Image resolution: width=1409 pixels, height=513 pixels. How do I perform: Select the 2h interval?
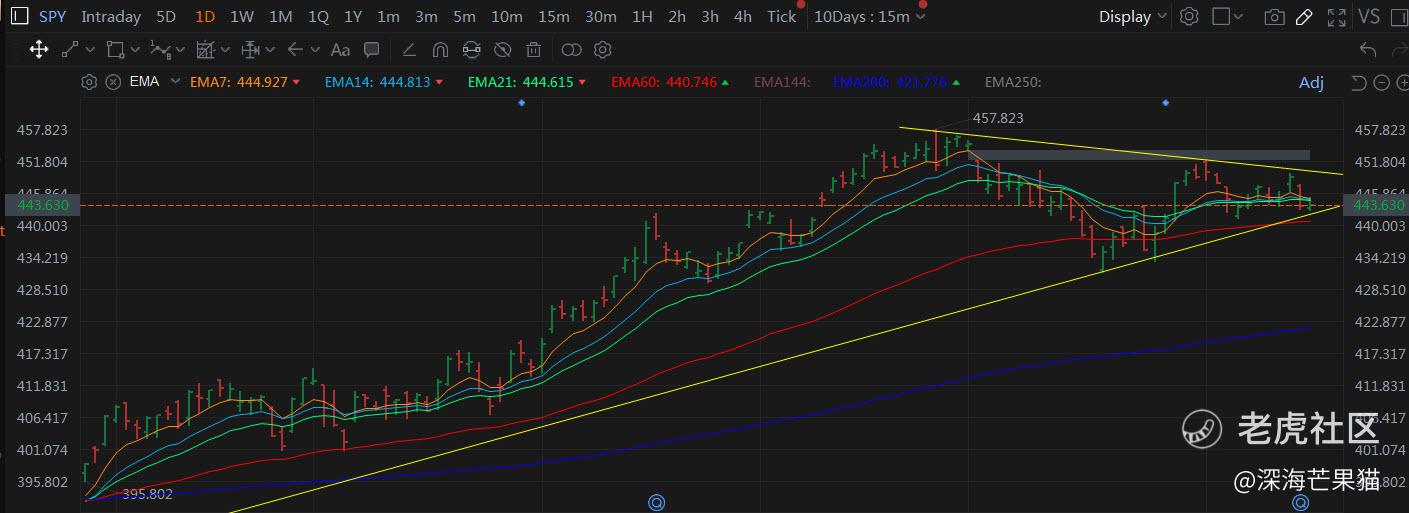pos(677,16)
